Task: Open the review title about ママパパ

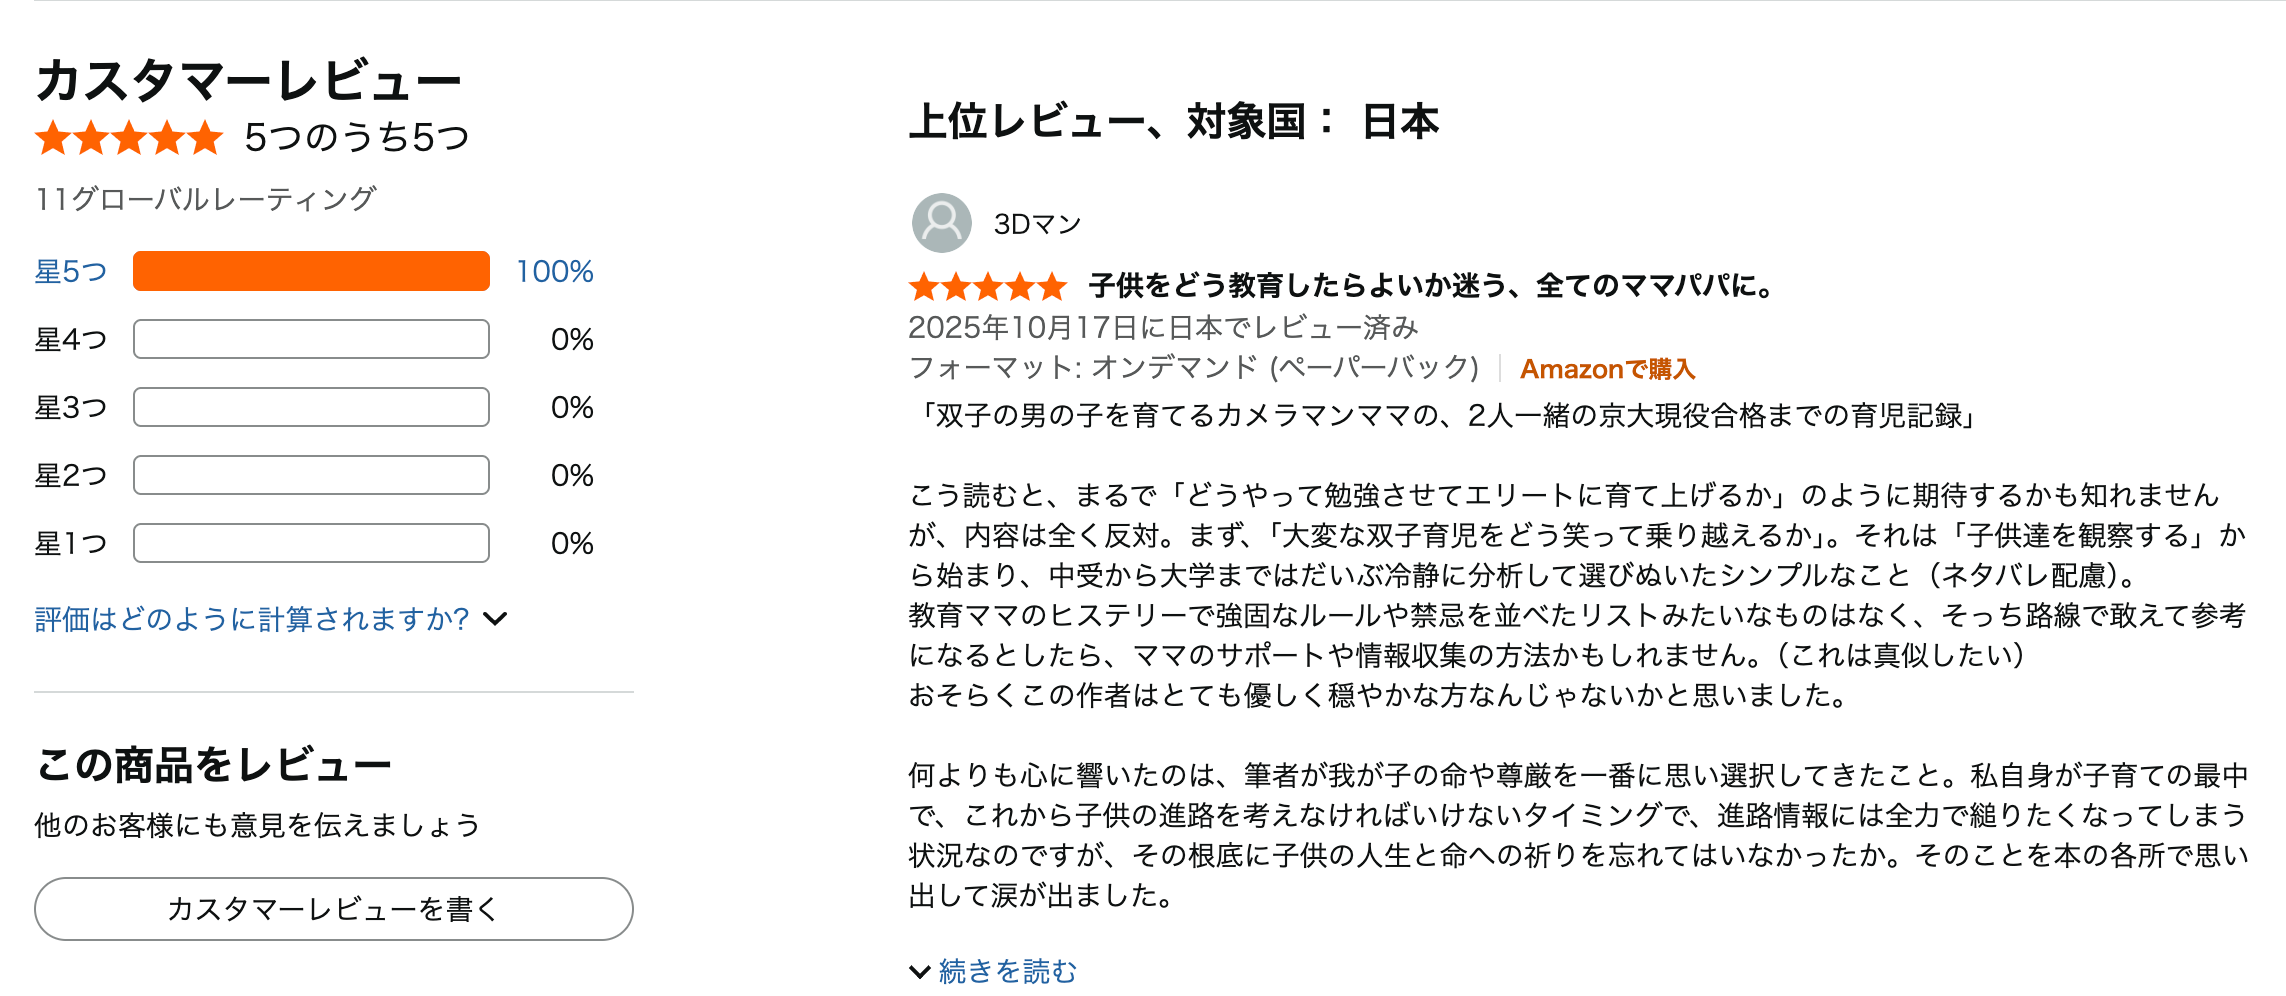Action: coord(1431,286)
